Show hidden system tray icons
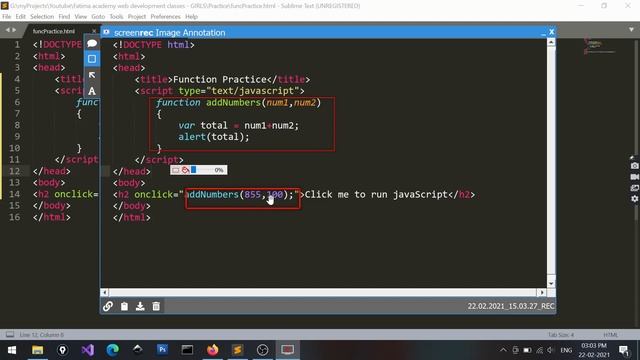Image resolution: width=640 pixels, height=360 pixels. [x=503, y=350]
